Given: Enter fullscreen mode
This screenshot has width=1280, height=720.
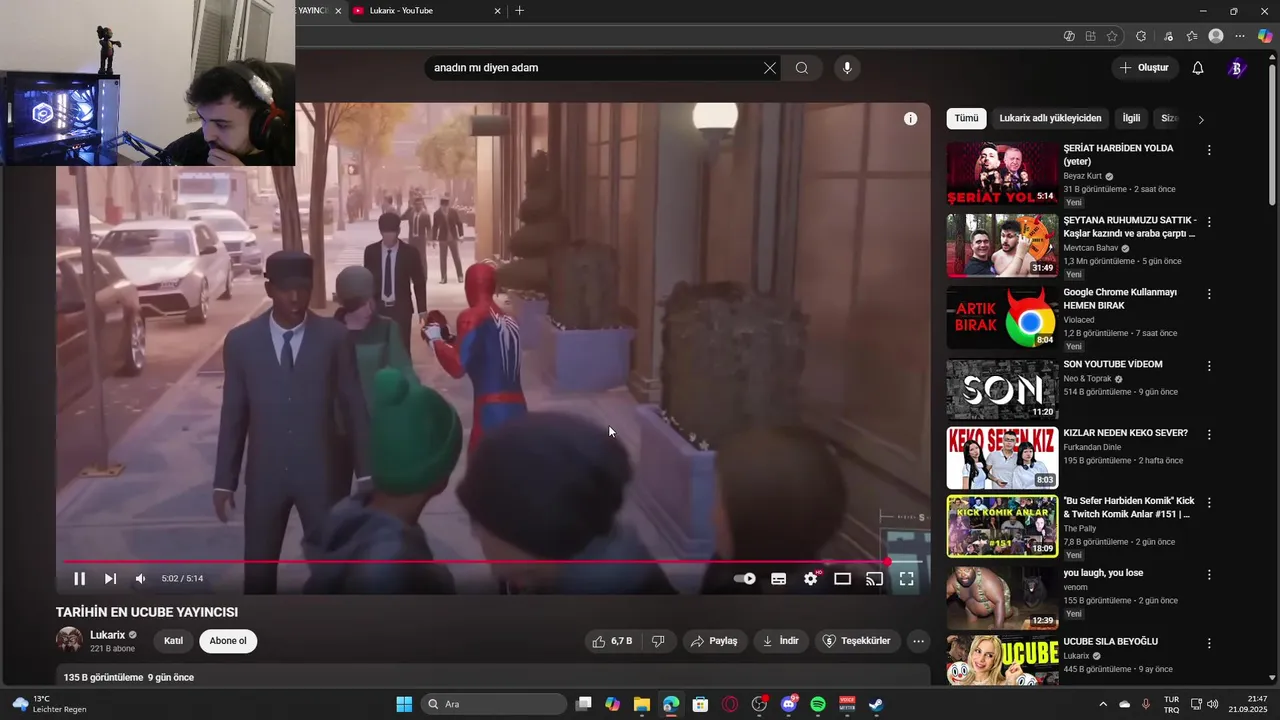Looking at the screenshot, I should 906,579.
